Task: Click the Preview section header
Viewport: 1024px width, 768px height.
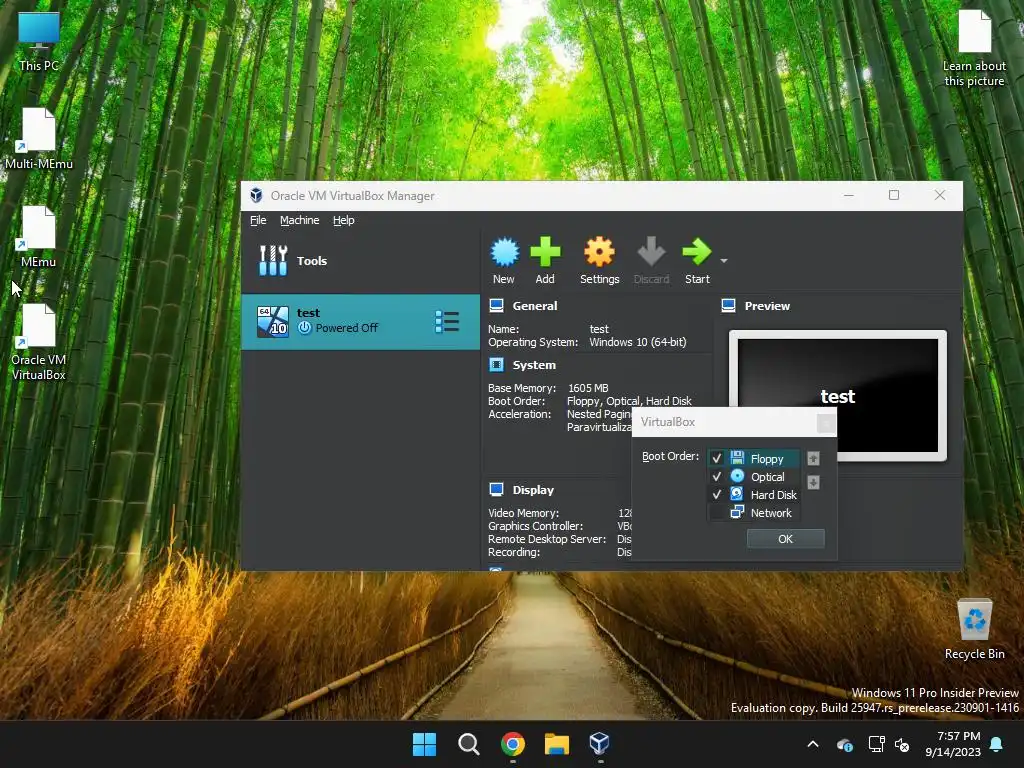Action: (x=767, y=306)
